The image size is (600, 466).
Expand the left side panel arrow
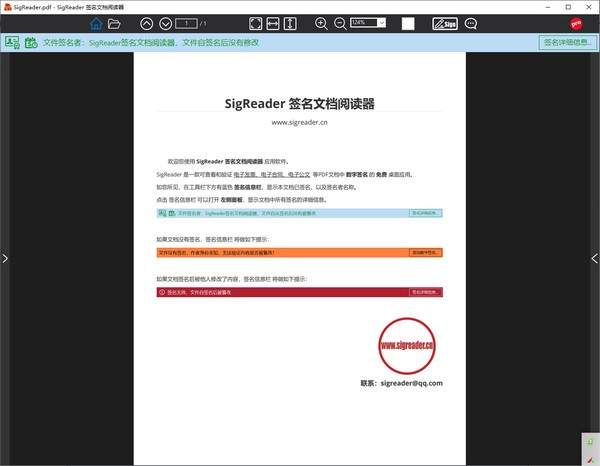tap(5, 258)
